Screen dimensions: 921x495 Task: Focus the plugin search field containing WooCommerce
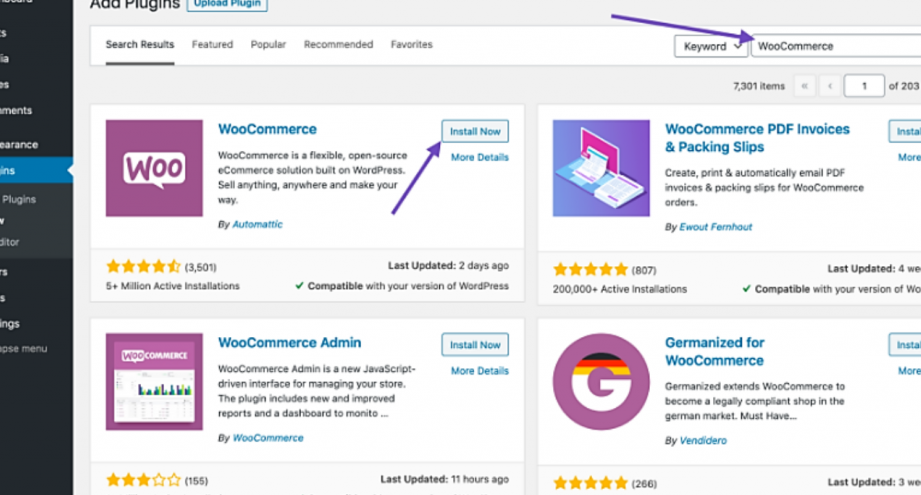836,46
